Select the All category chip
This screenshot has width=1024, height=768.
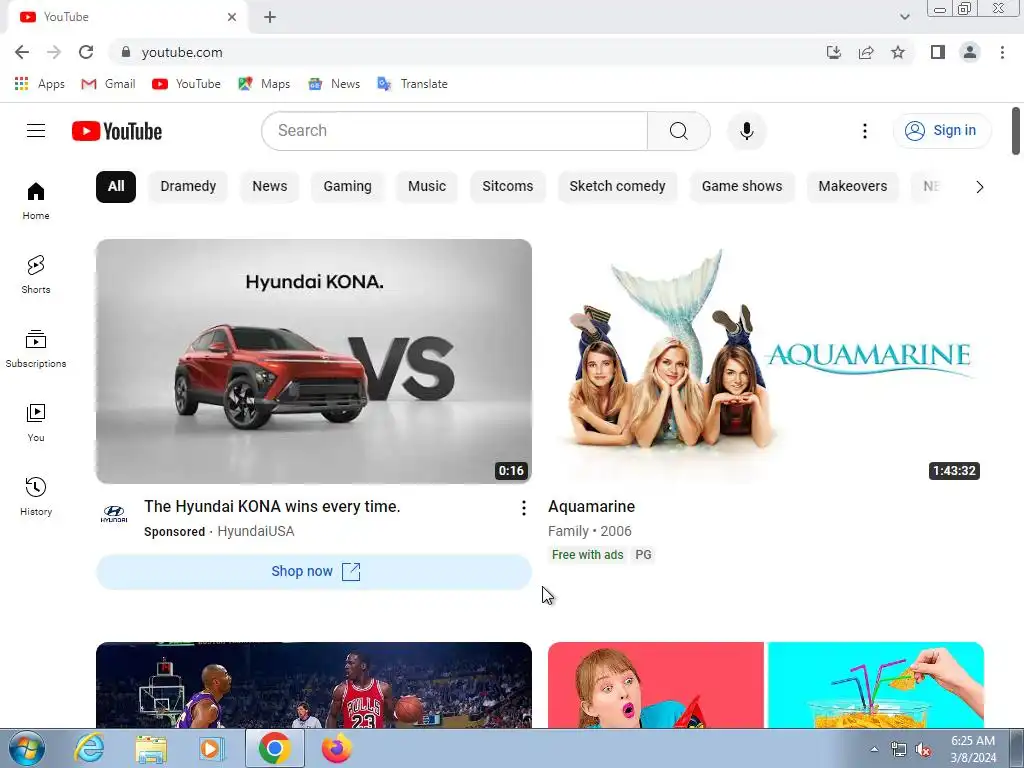[x=116, y=187]
